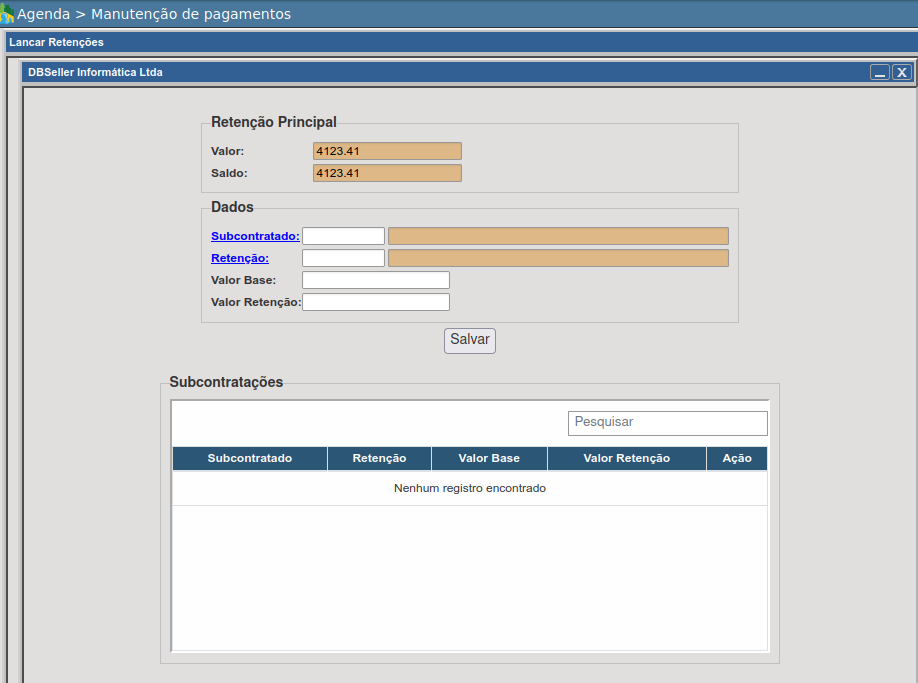The image size is (918, 683).
Task: Sort by the Retenção column header
Action: (x=379, y=458)
